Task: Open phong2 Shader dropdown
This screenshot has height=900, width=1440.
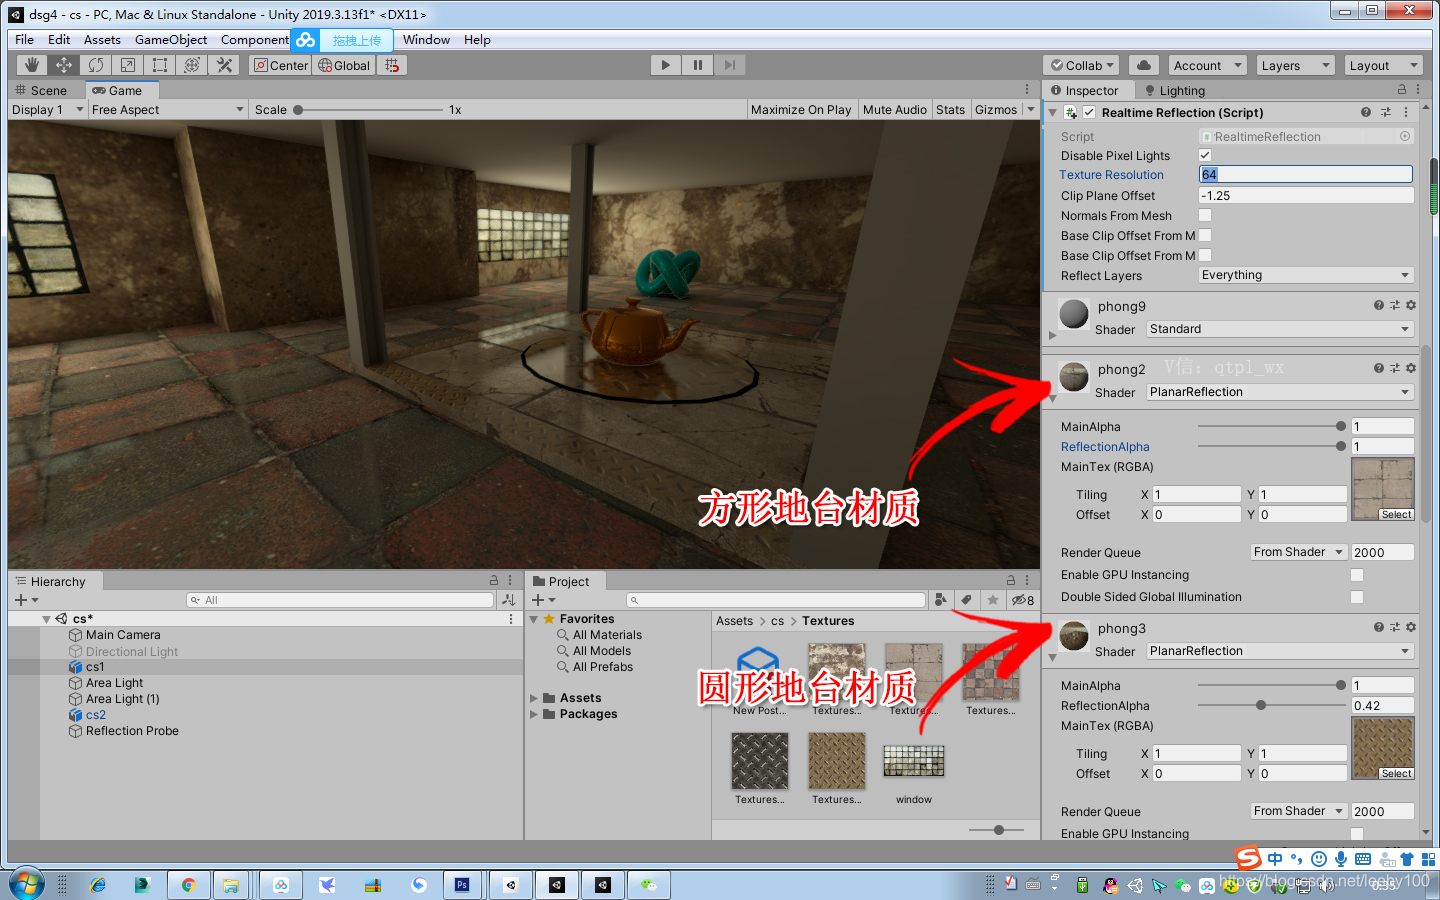Action: 1280,392
